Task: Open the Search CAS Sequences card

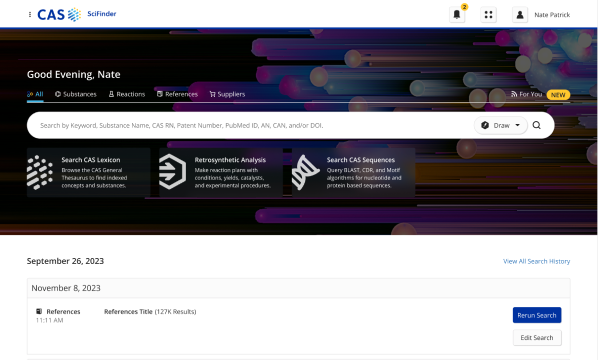Action: 354,172
